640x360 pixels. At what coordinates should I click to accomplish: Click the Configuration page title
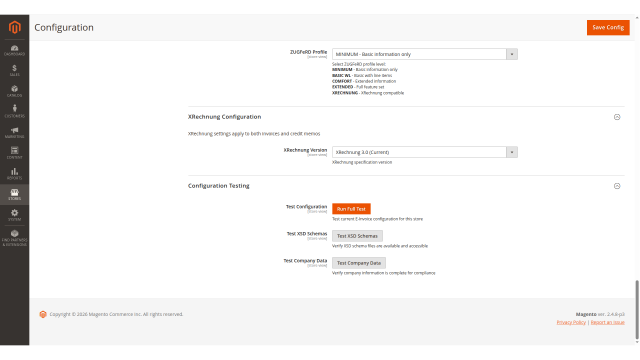tap(64, 27)
